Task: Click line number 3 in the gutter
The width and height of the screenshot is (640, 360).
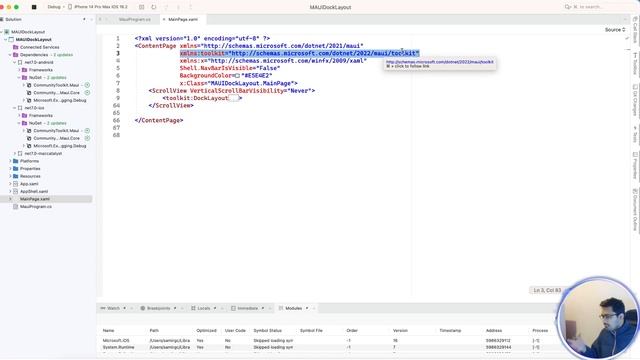Action: click(x=118, y=53)
